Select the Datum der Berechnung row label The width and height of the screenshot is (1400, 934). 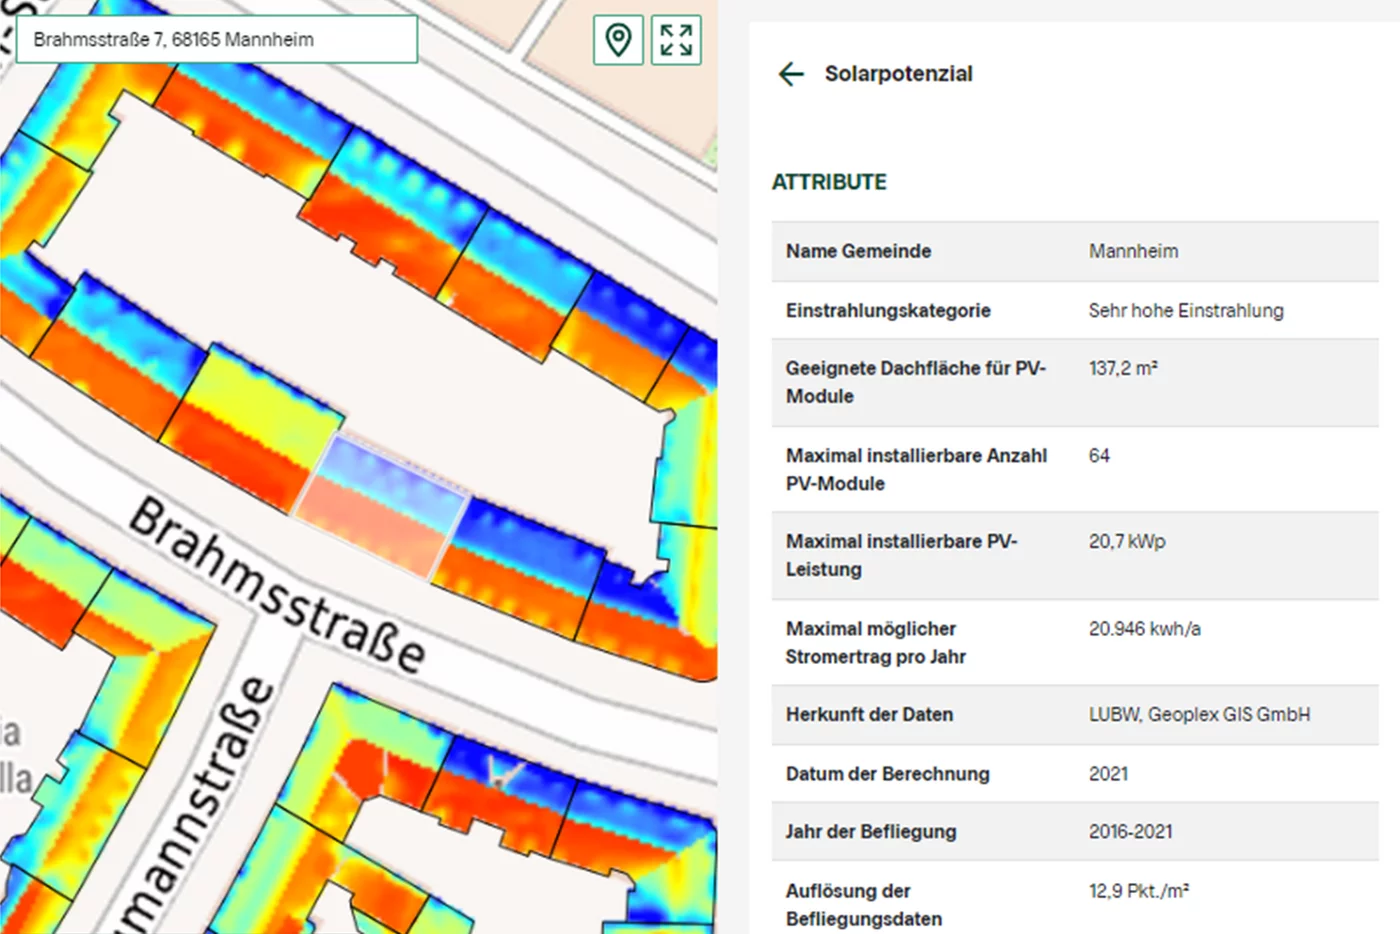pos(887,773)
